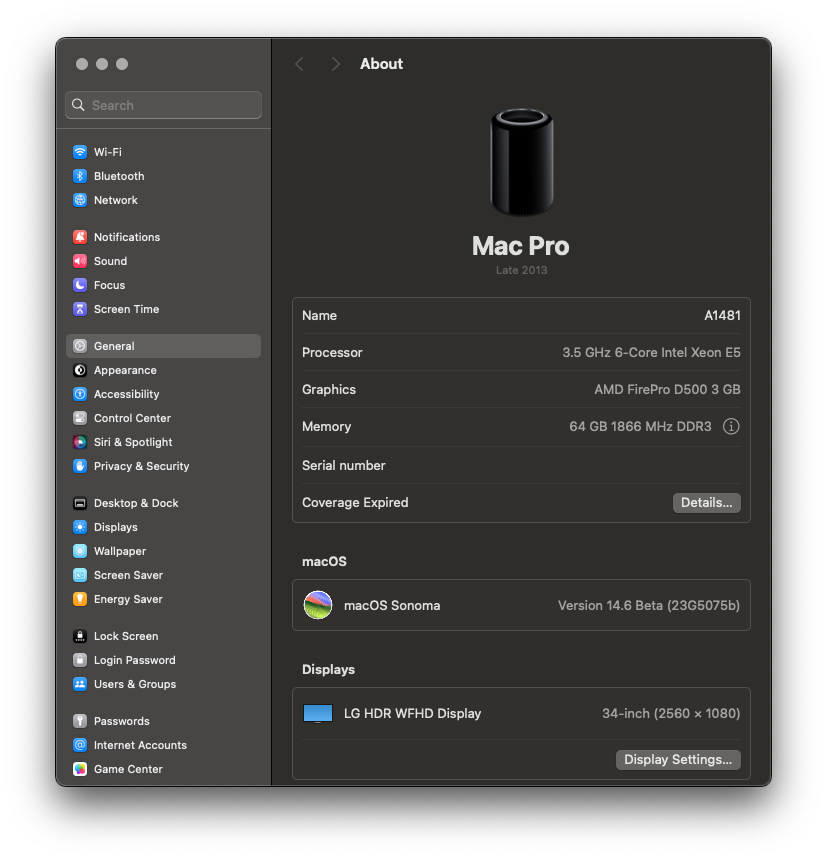827x860 pixels.
Task: Click the Energy Saver bulb icon
Action: pos(80,599)
